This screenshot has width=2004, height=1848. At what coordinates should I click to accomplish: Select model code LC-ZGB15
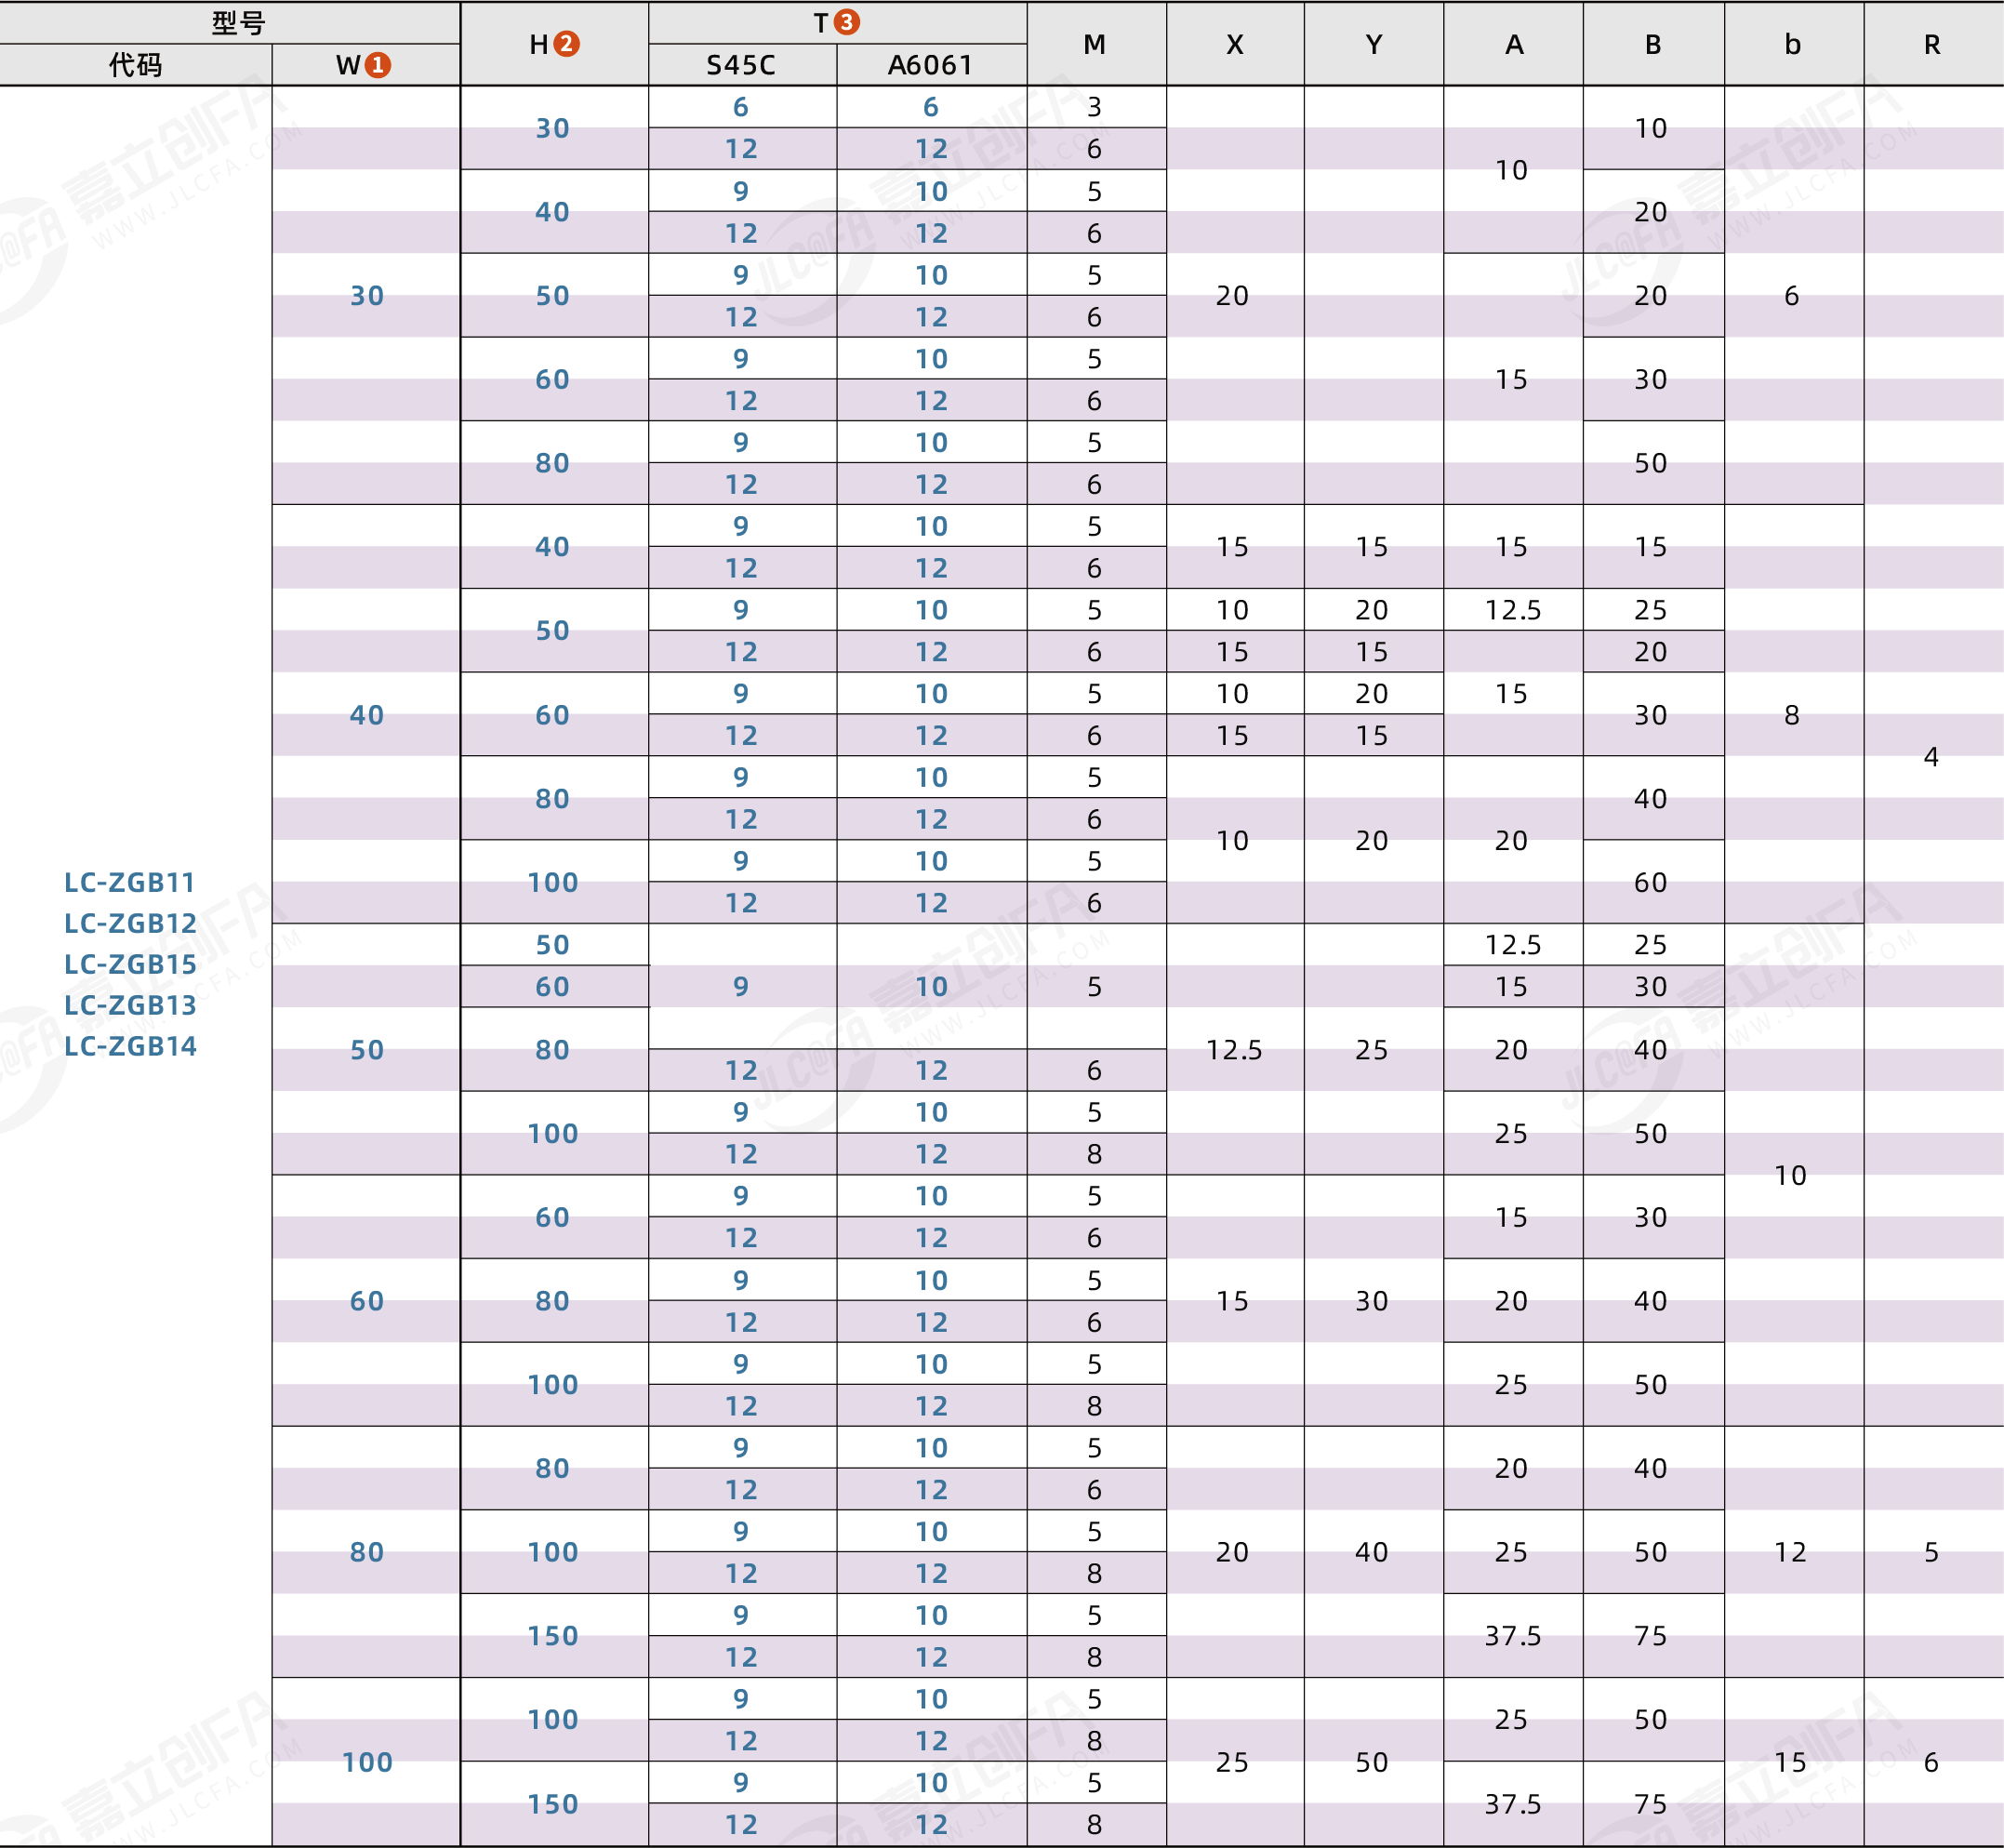(130, 964)
